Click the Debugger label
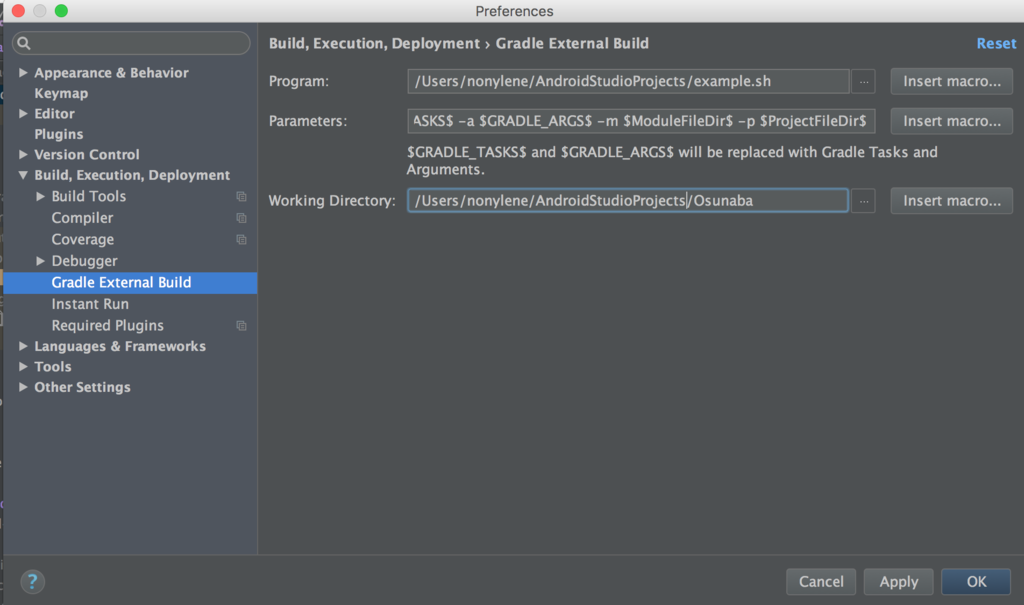Viewport: 1024px width, 605px height. coord(84,261)
